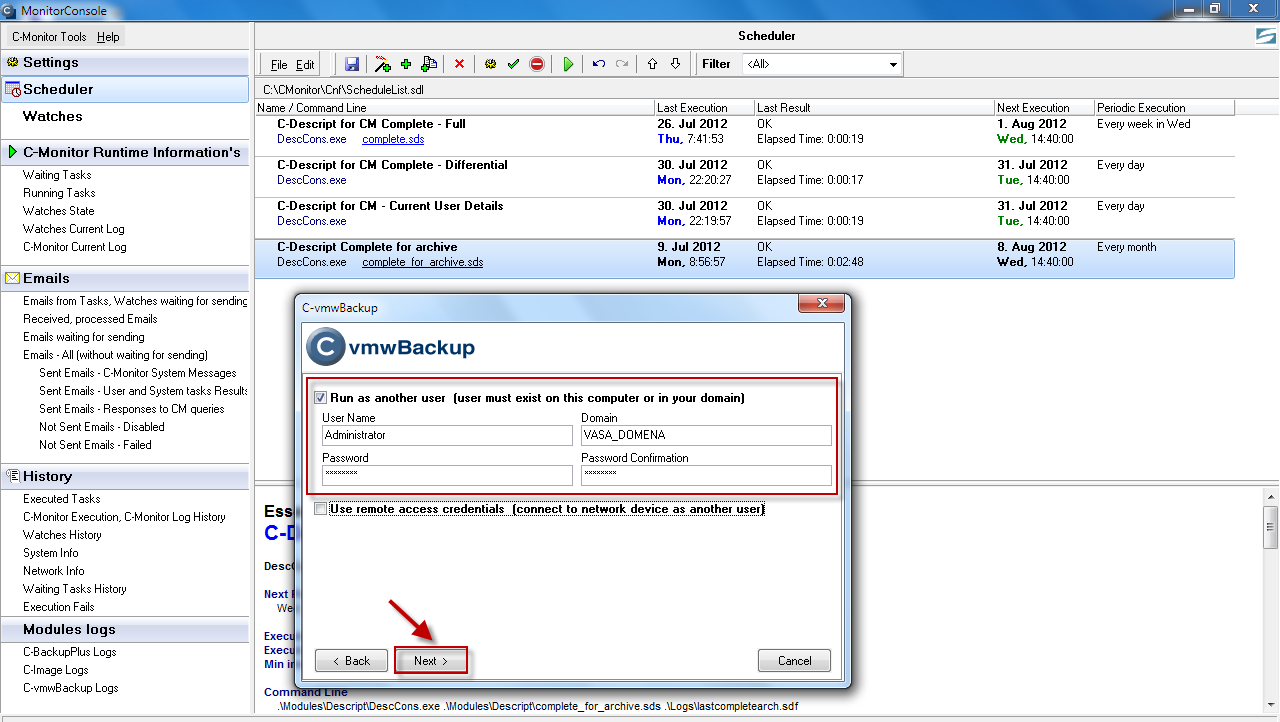Click the move task up arrow icon
The width and height of the screenshot is (1280, 722).
(653, 64)
